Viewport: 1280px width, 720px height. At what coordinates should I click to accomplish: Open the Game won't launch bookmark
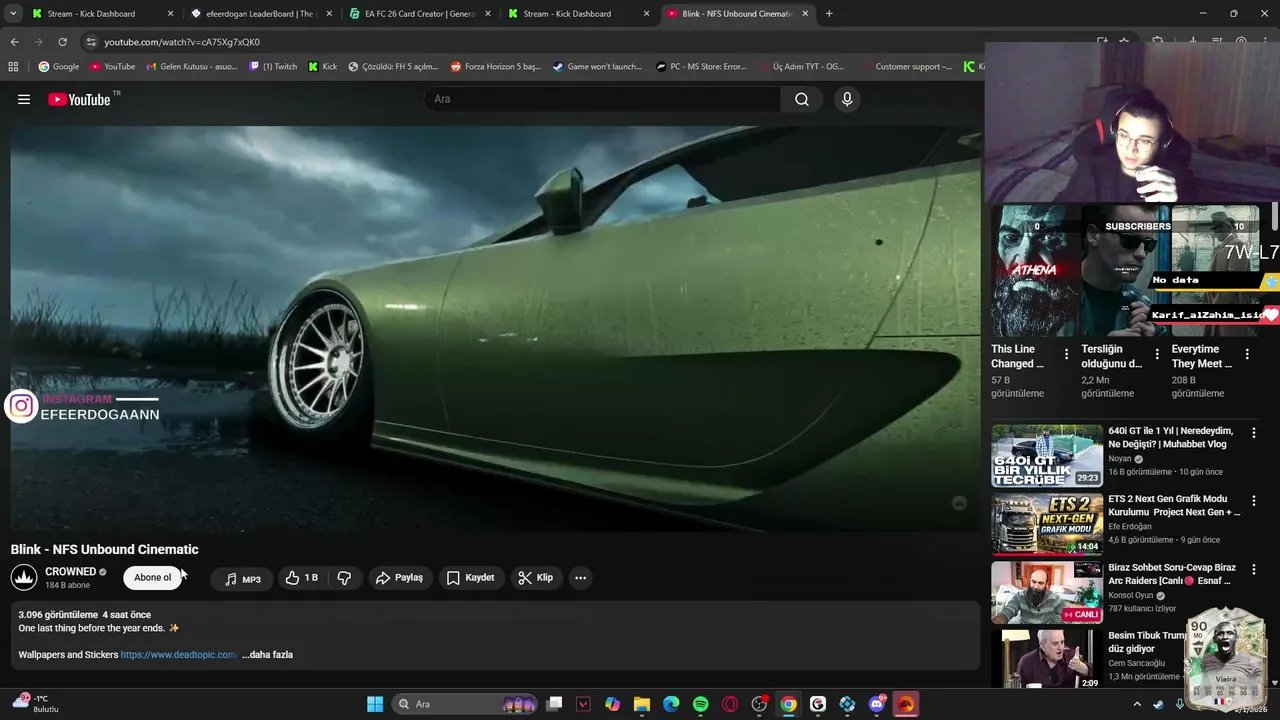pyautogui.click(x=597, y=67)
